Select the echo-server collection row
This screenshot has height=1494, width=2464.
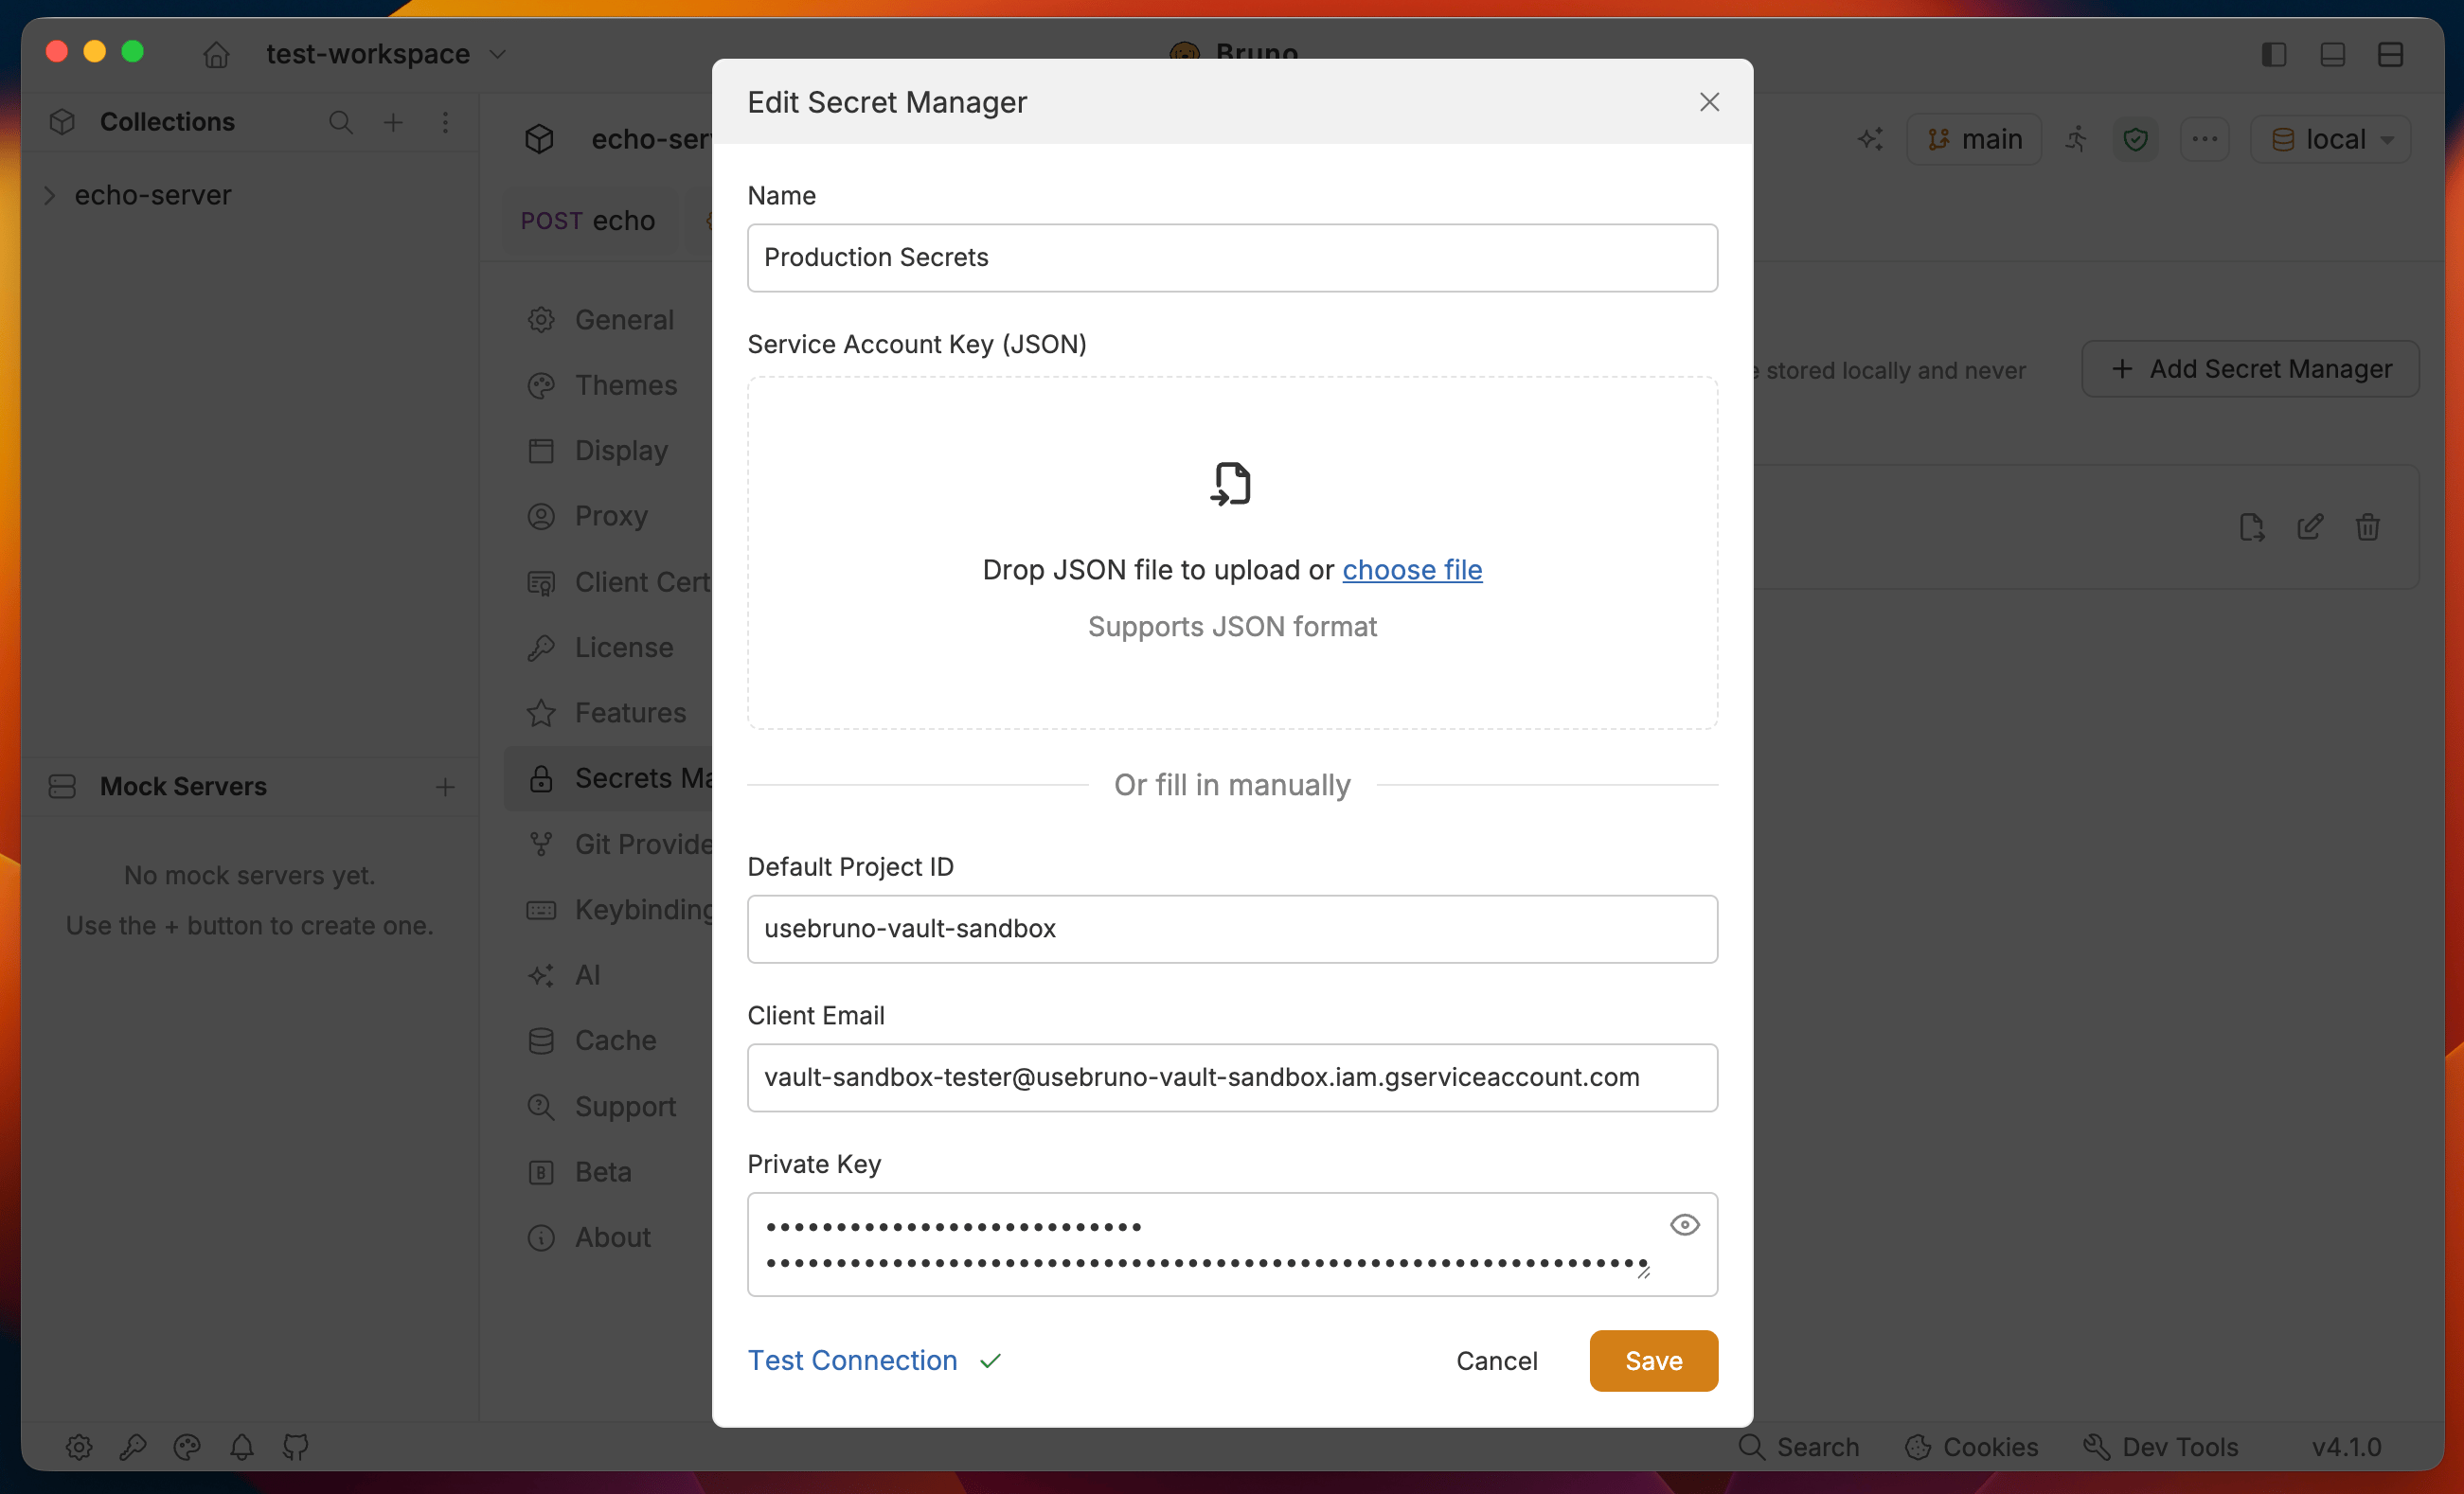(x=250, y=195)
